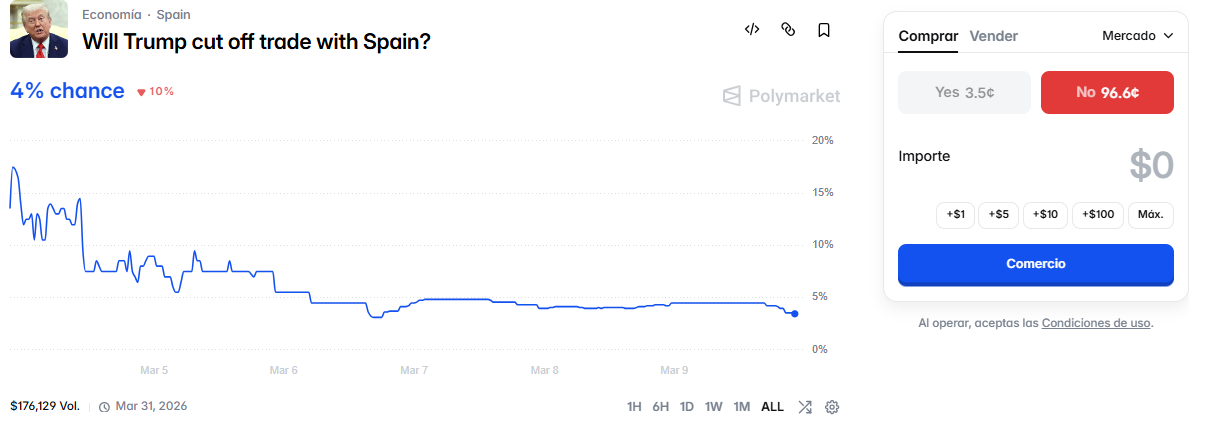Screen dimensions: 1230x427
Task: Set chart range to 1W
Action: point(713,407)
